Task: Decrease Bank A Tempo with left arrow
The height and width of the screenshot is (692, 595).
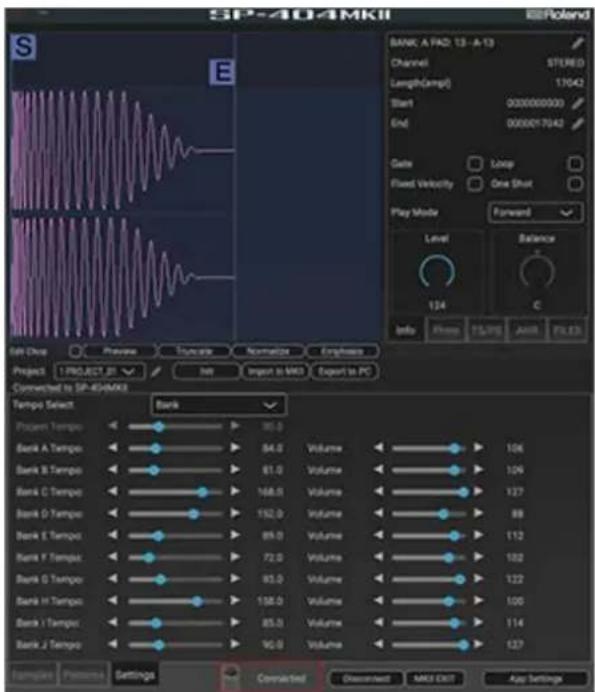Action: [x=113, y=448]
